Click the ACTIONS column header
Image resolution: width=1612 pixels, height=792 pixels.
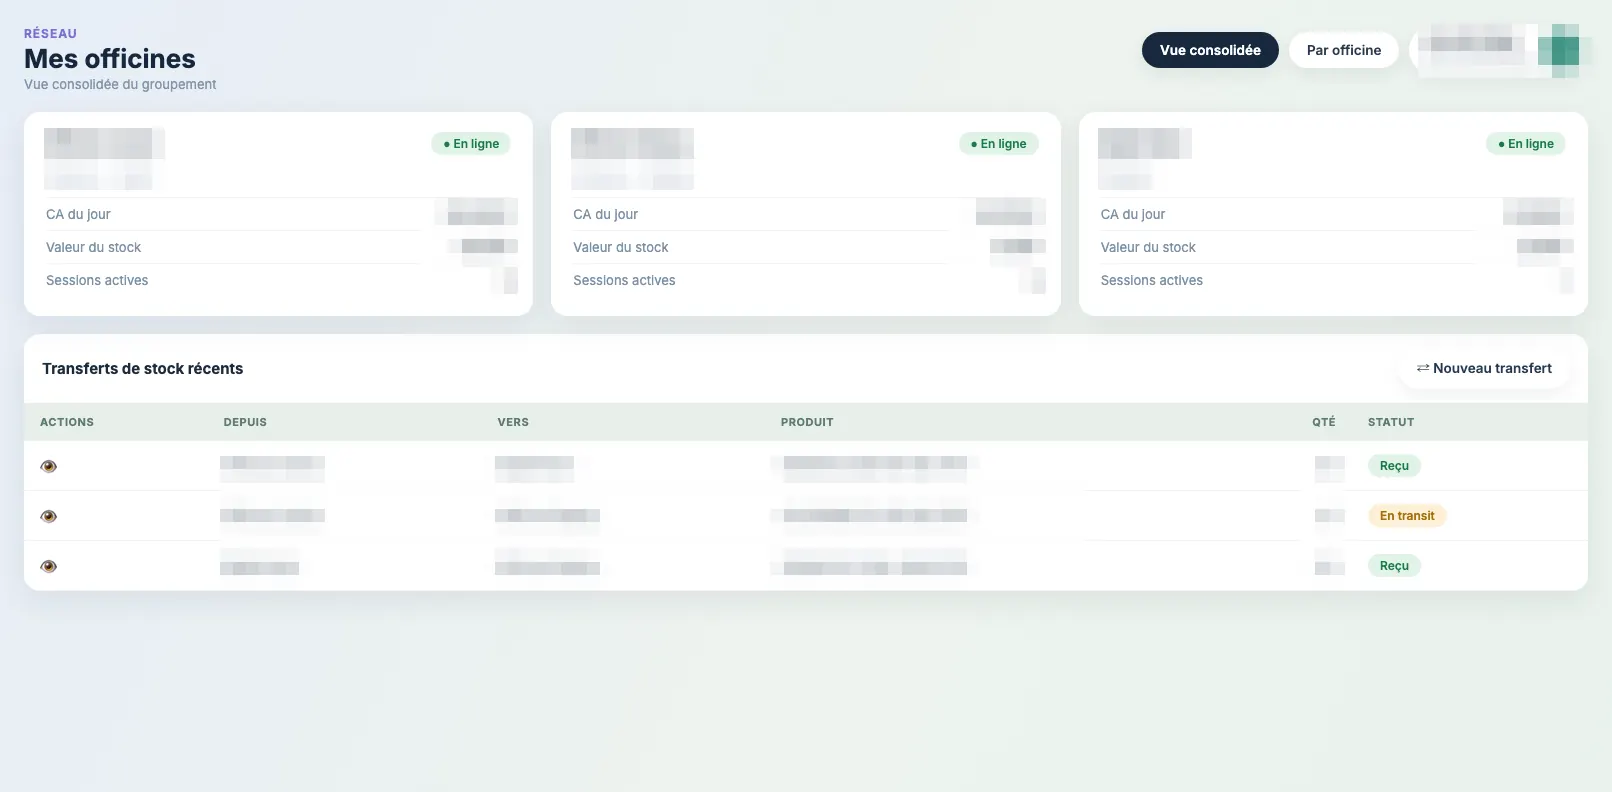[x=67, y=422]
